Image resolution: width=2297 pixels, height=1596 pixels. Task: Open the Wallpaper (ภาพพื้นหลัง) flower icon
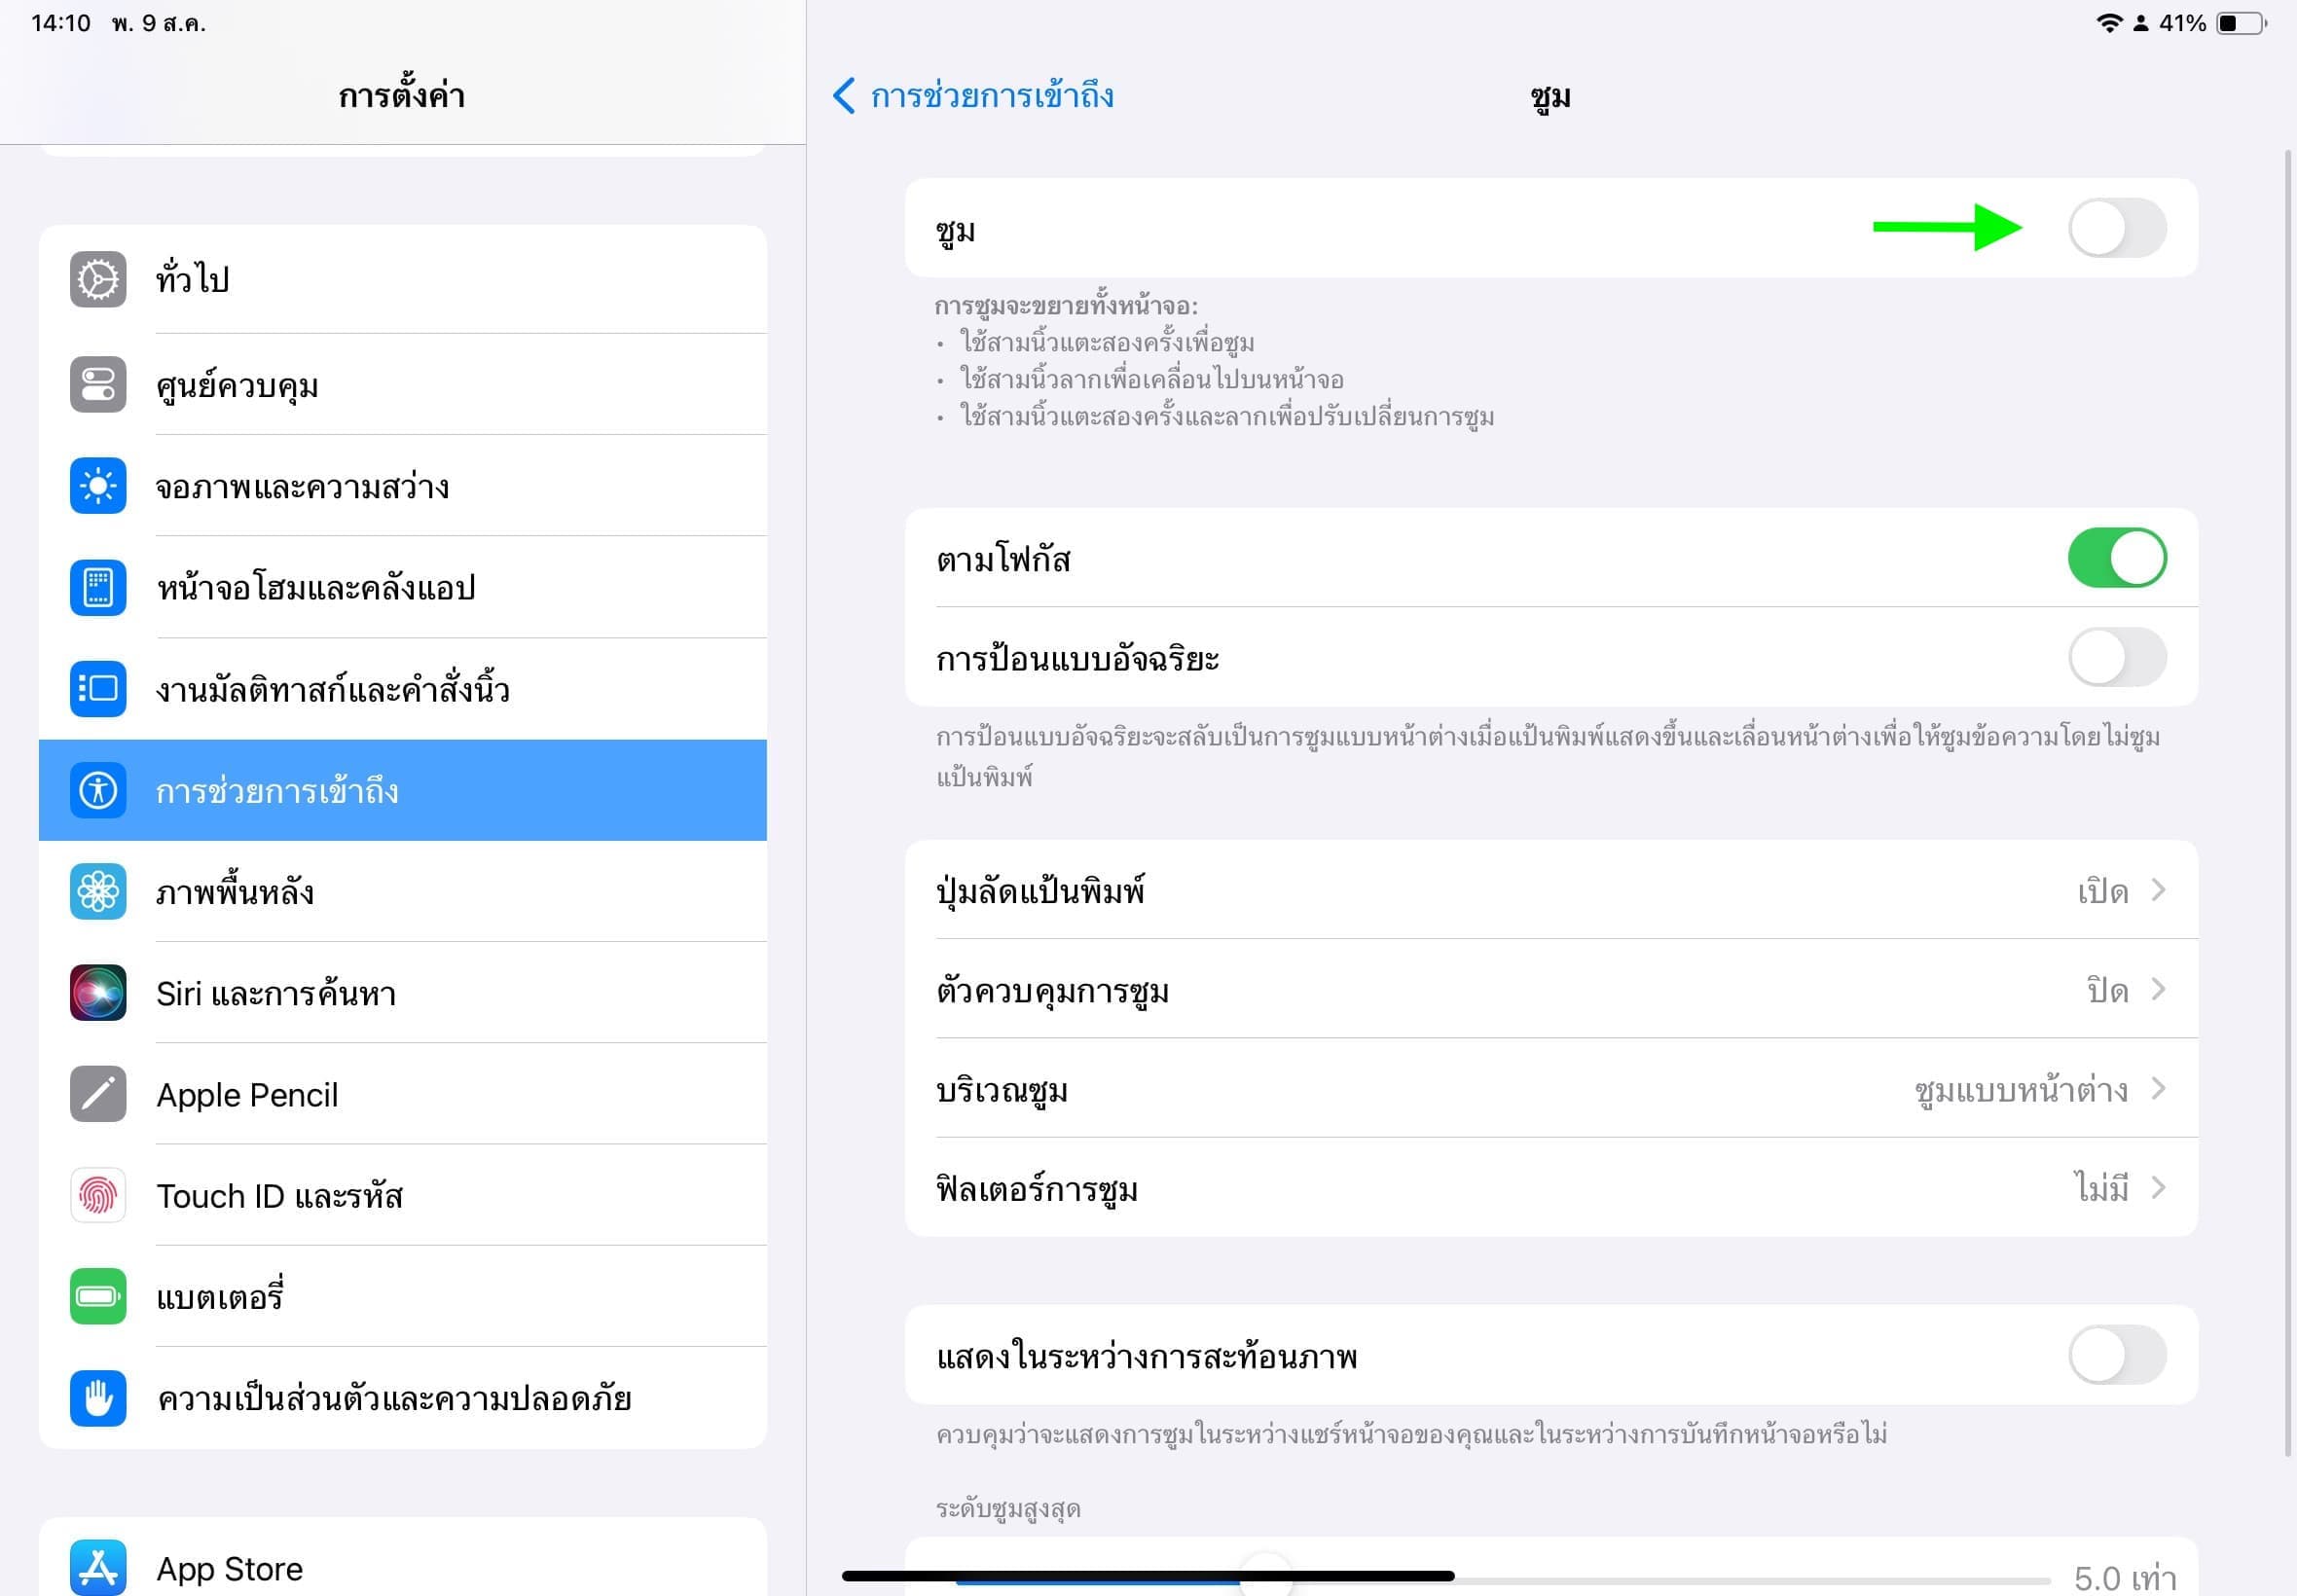click(x=98, y=891)
